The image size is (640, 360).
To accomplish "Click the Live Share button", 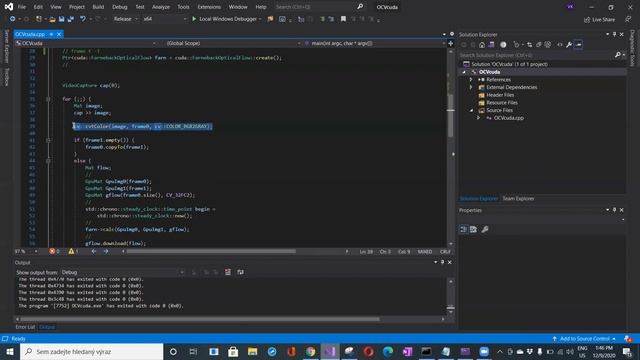I will coord(599,19).
